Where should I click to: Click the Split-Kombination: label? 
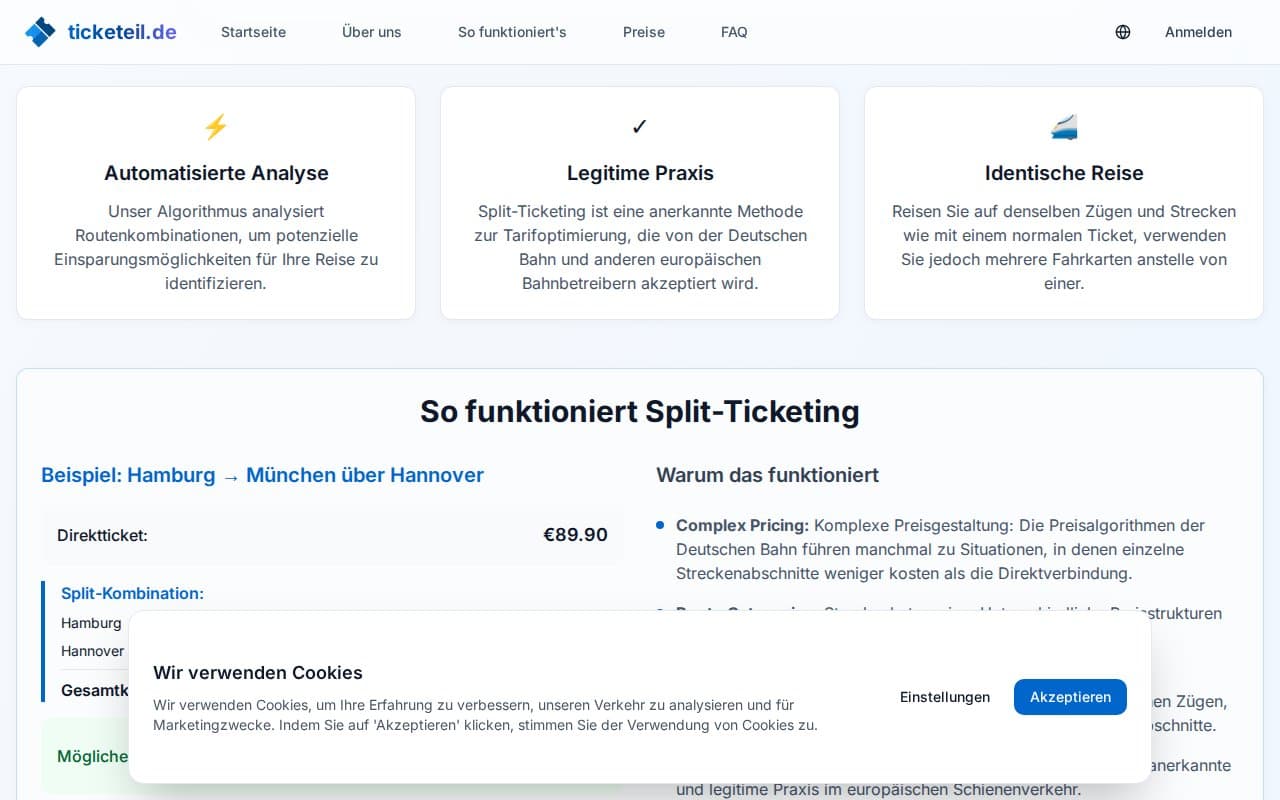tap(132, 593)
